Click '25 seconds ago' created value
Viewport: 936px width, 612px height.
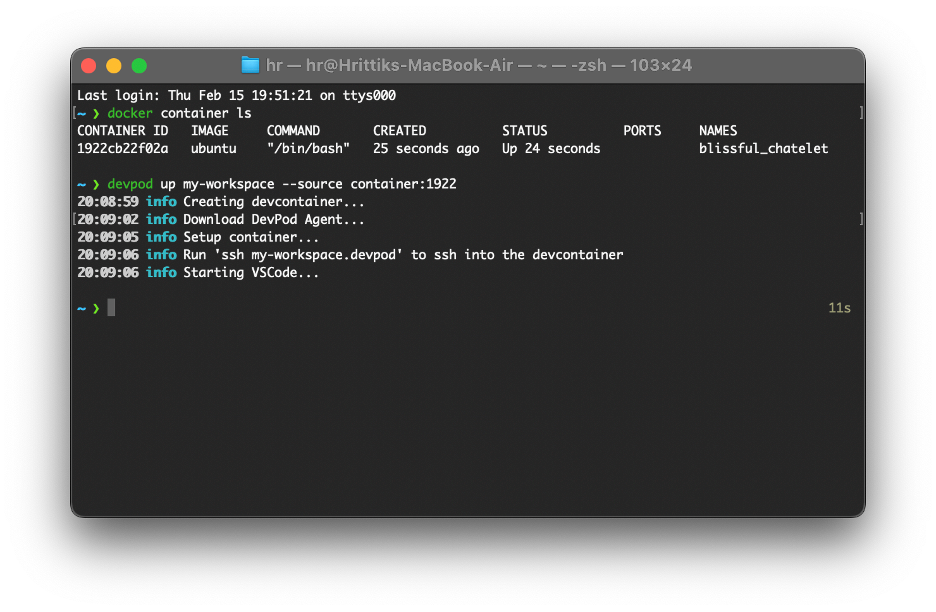click(x=426, y=149)
